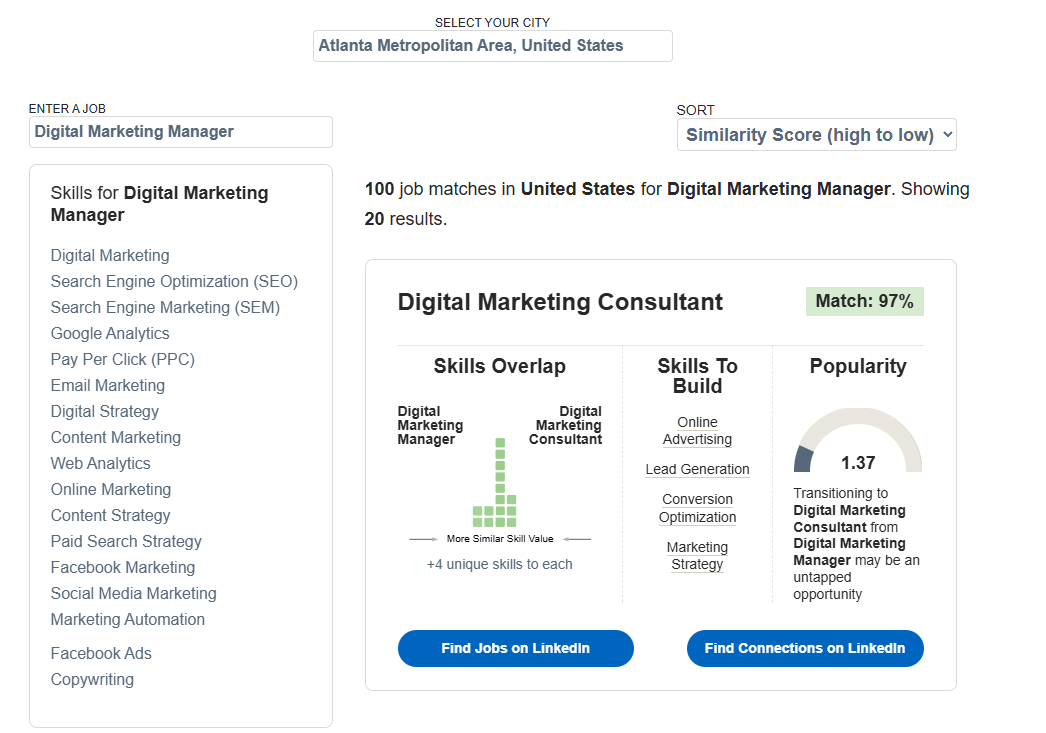1046x733 pixels.
Task: Select Digital Marketing from the skills list
Action: tap(110, 255)
